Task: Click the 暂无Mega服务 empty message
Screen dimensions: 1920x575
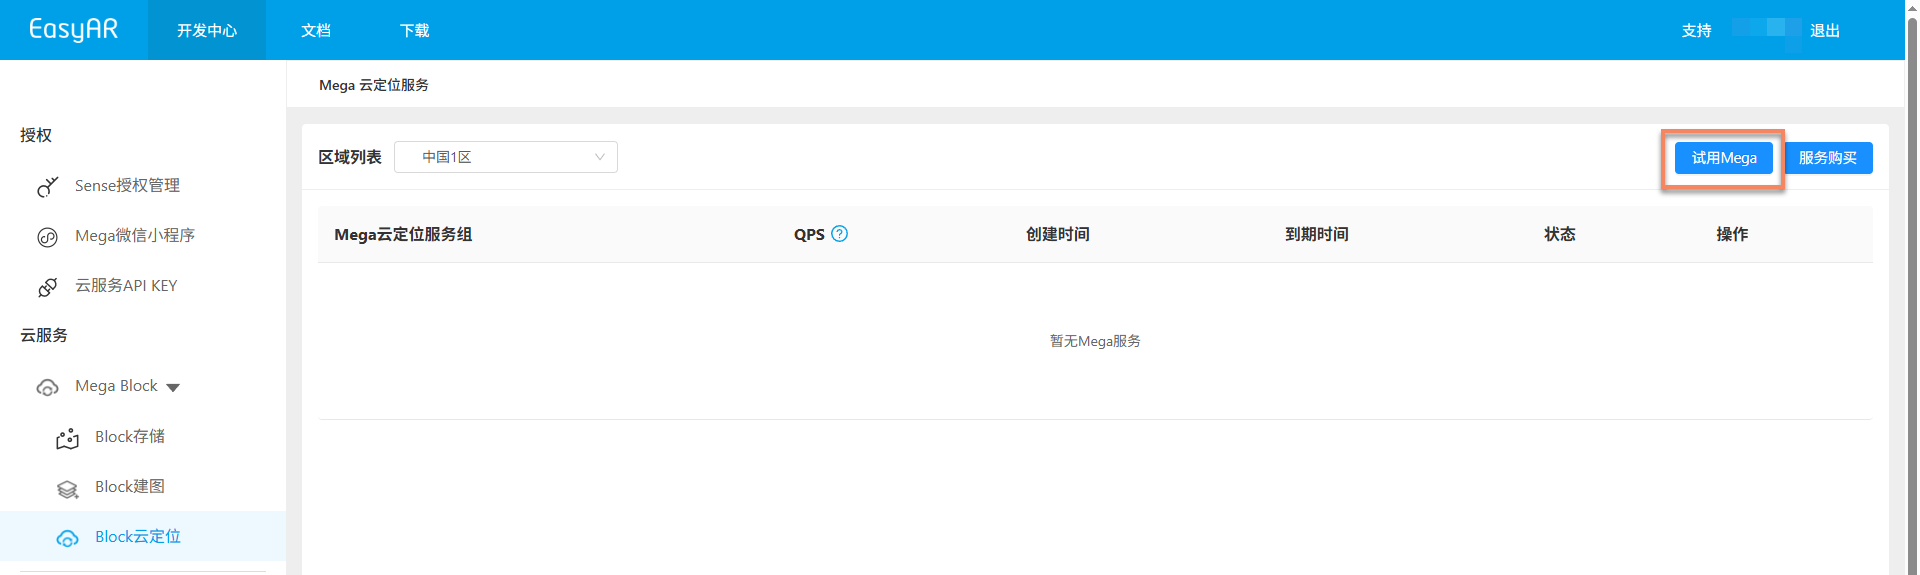Action: [x=1095, y=341]
